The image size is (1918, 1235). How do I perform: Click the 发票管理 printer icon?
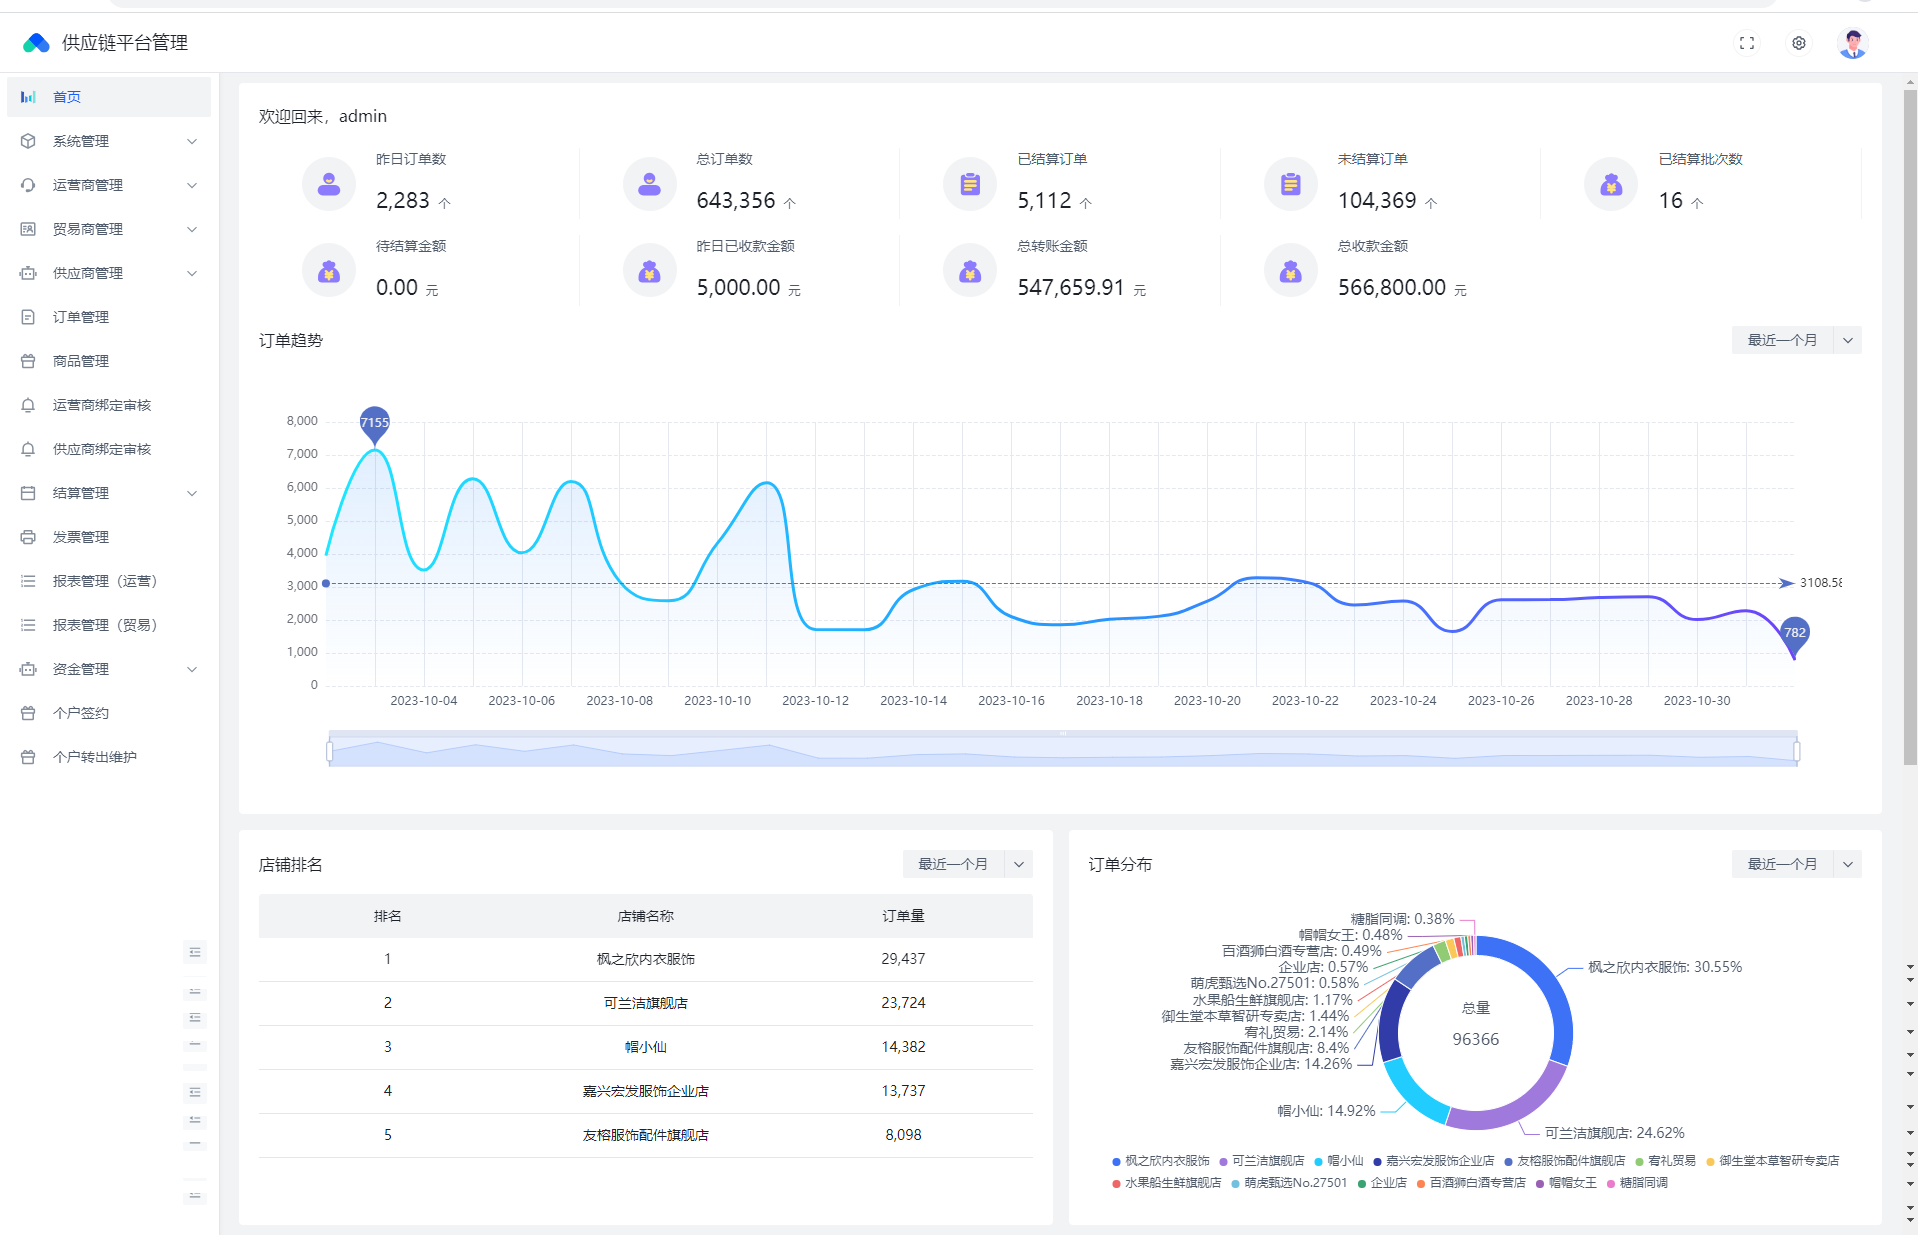click(x=28, y=537)
